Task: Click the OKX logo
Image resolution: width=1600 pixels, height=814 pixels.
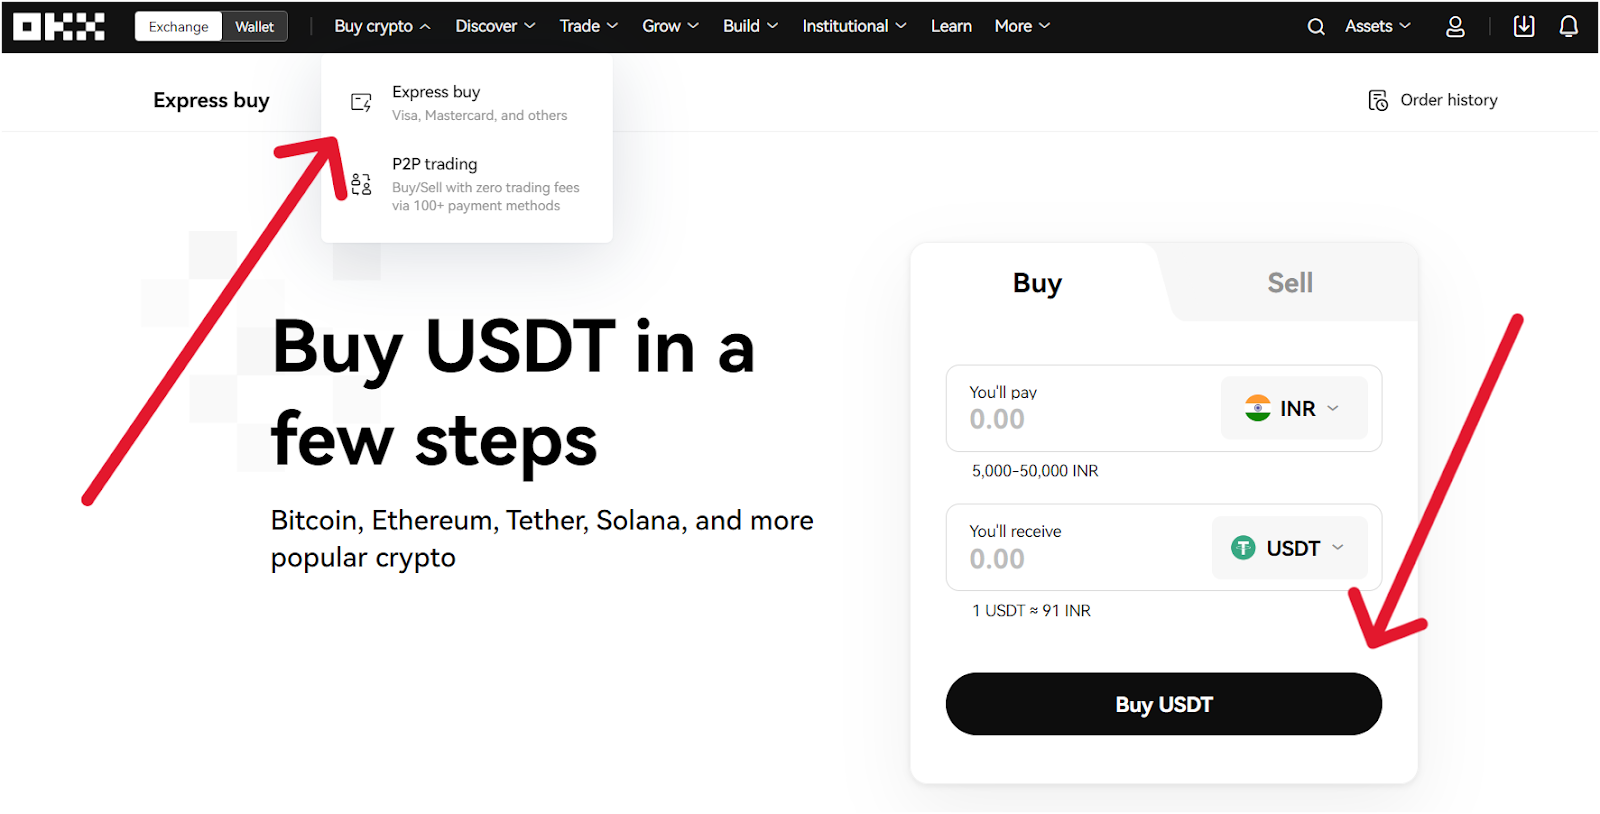Action: (58, 25)
